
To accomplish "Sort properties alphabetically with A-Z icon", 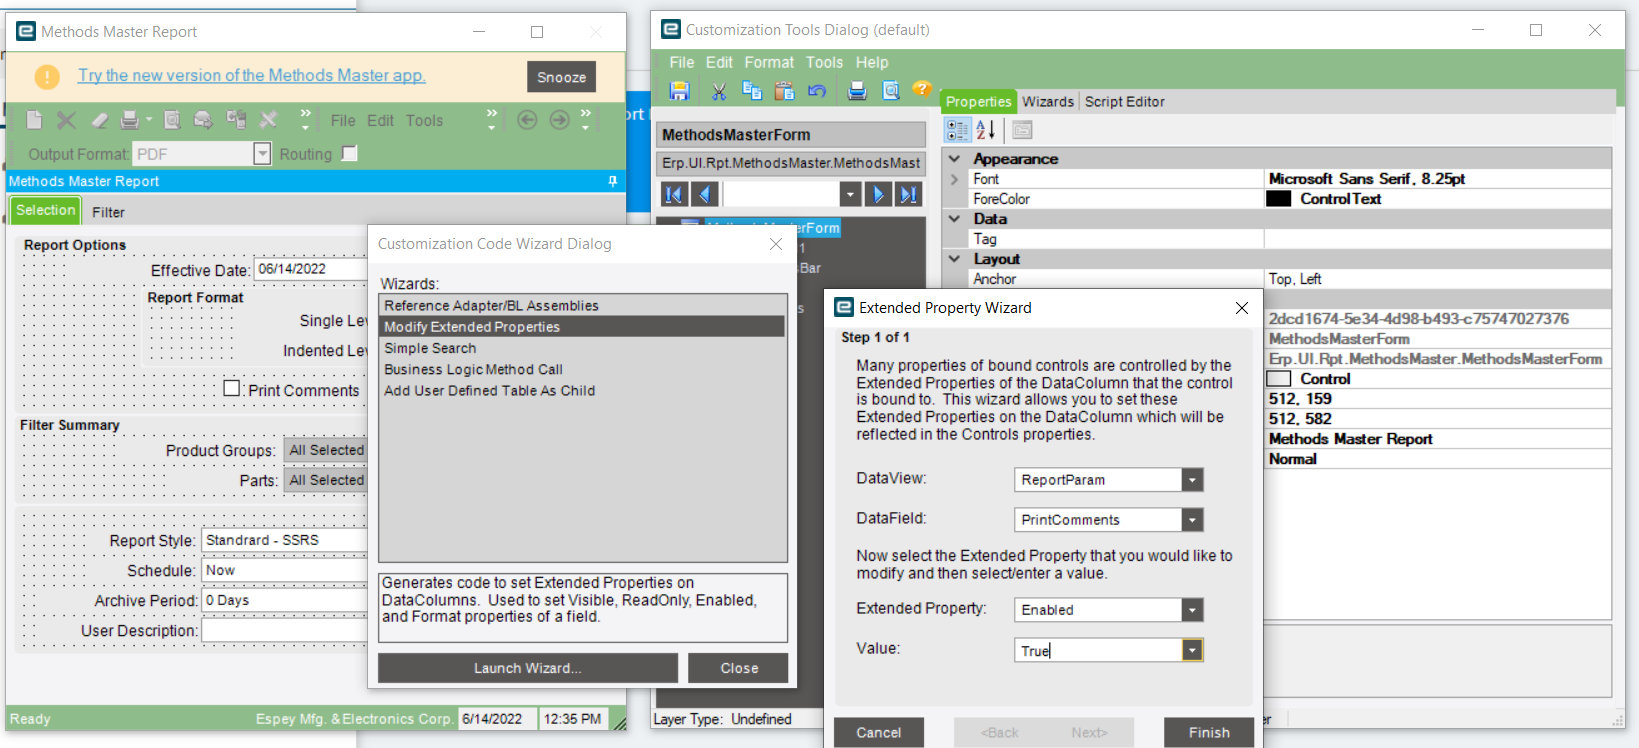I will tap(985, 130).
